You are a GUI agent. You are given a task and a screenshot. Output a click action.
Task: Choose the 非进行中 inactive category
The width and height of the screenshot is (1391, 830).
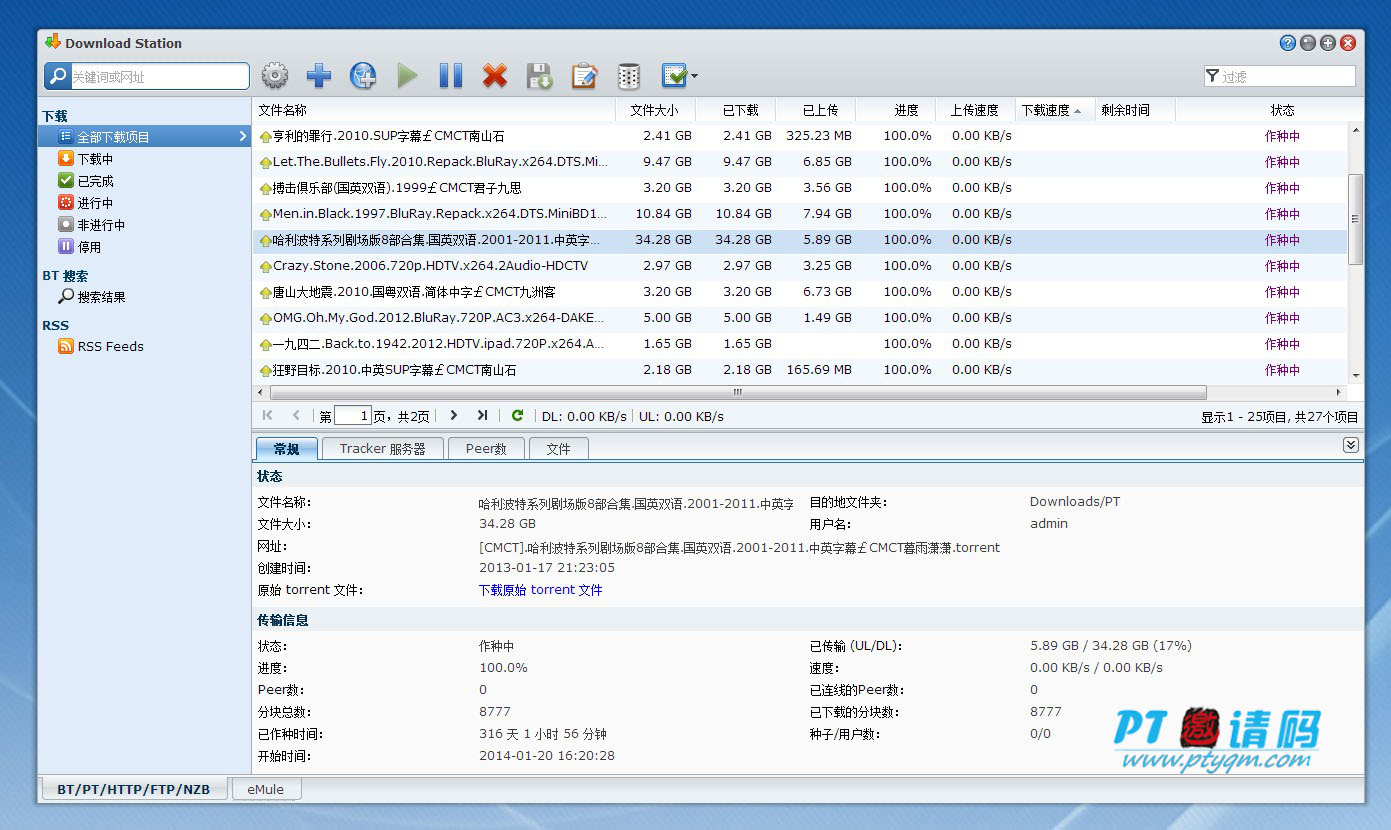[x=101, y=225]
